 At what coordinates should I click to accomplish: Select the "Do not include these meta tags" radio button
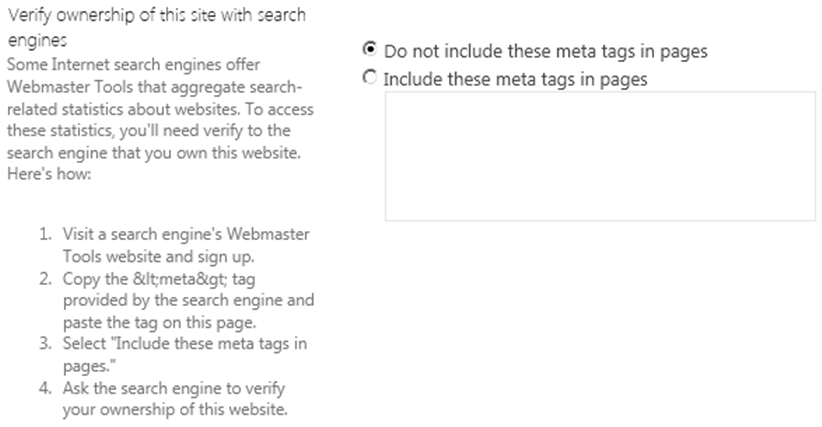[371, 49]
